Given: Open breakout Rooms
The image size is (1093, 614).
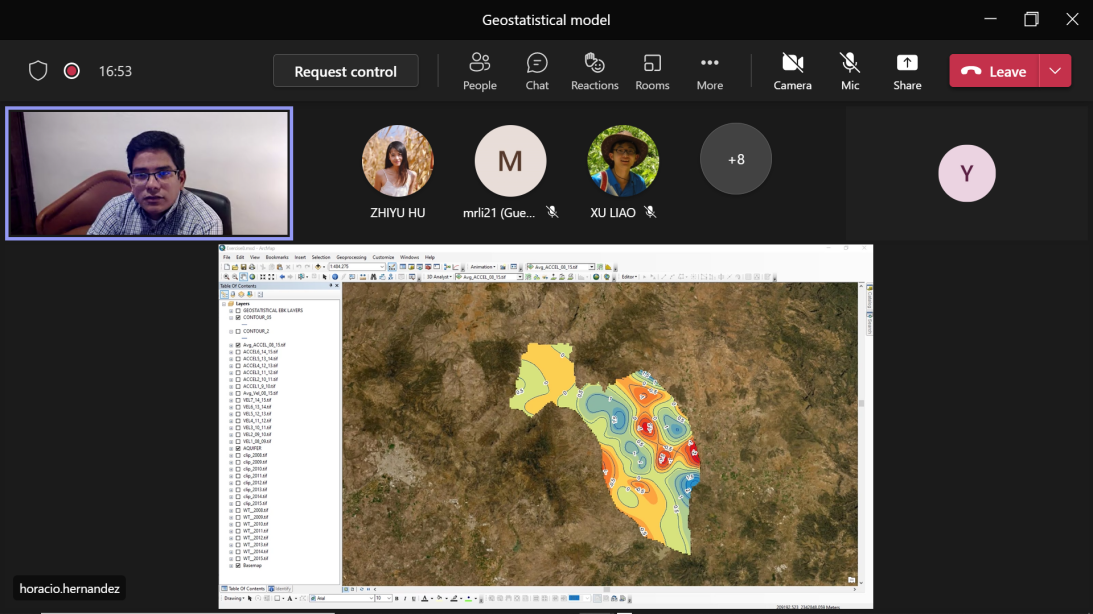Looking at the screenshot, I should [x=652, y=71].
